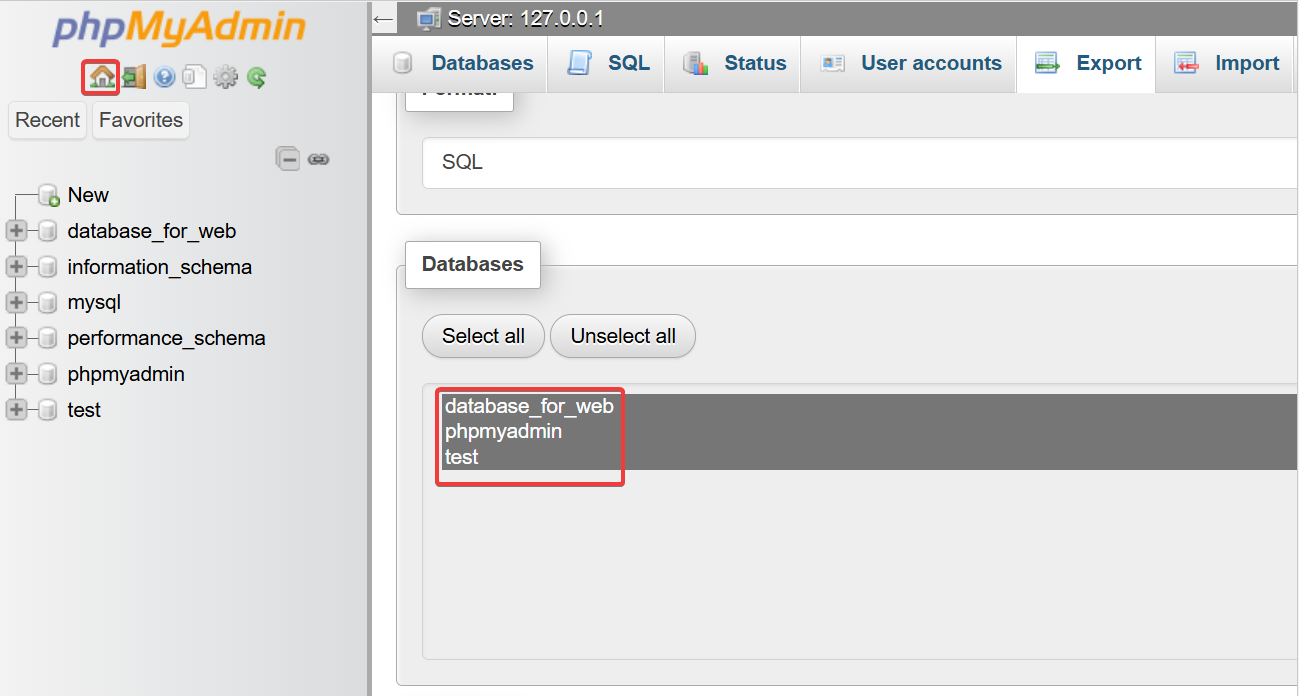Reload navigation panel with green arrow icon
Image resolution: width=1299 pixels, height=696 pixels.
[x=257, y=77]
